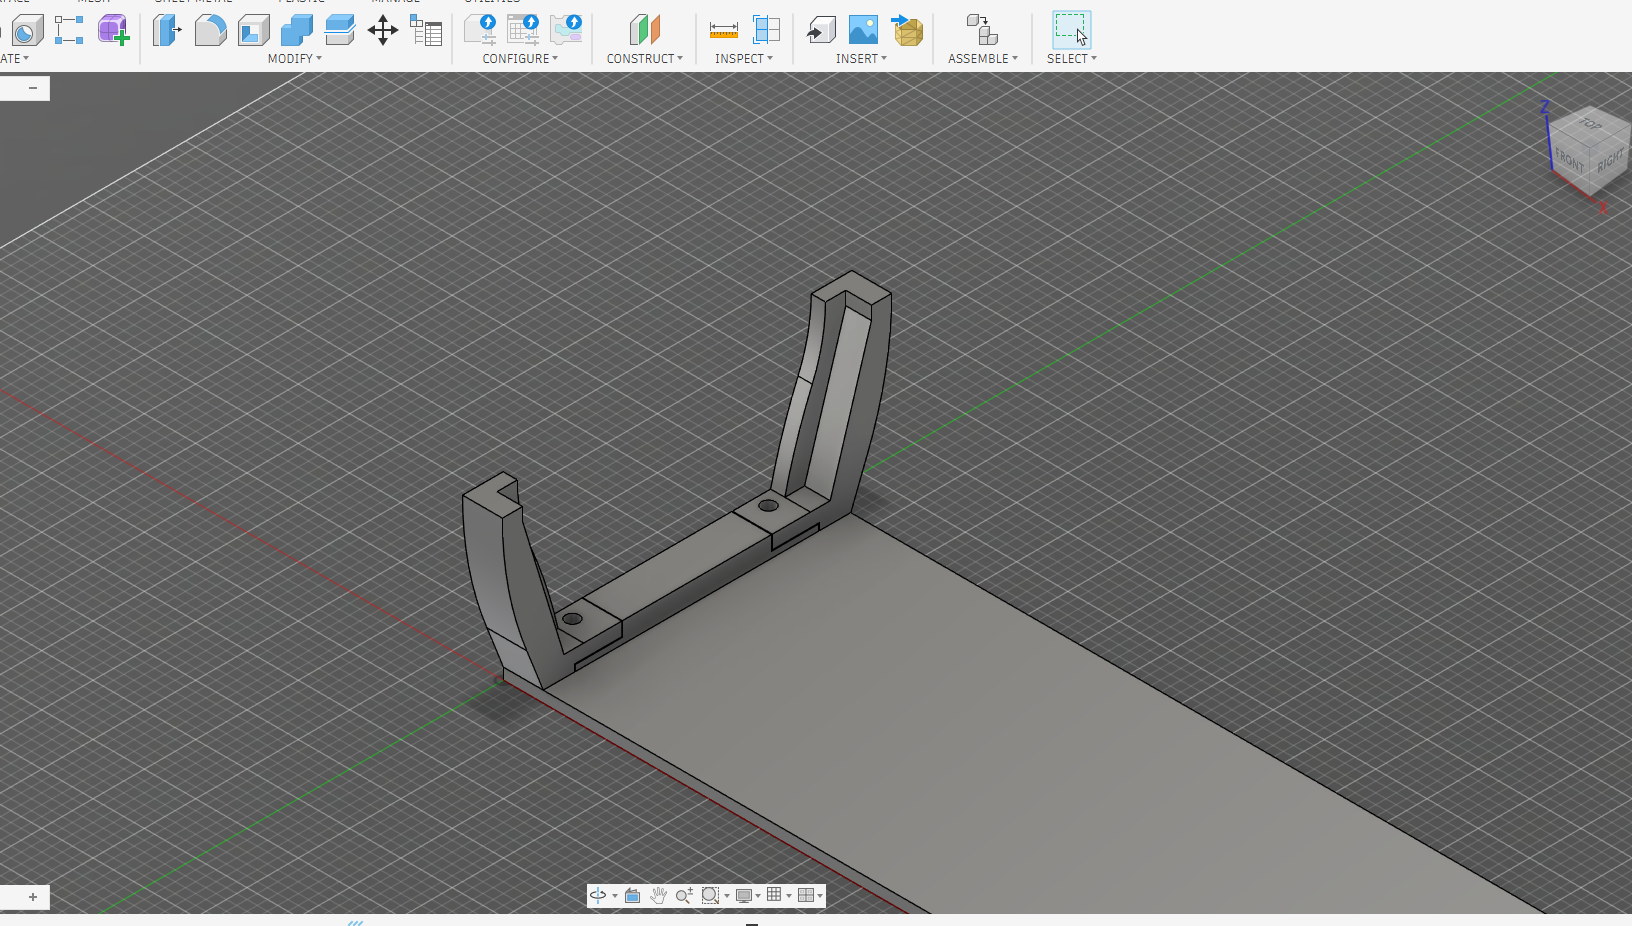Click the FRONT face of ViewCube

(1571, 160)
